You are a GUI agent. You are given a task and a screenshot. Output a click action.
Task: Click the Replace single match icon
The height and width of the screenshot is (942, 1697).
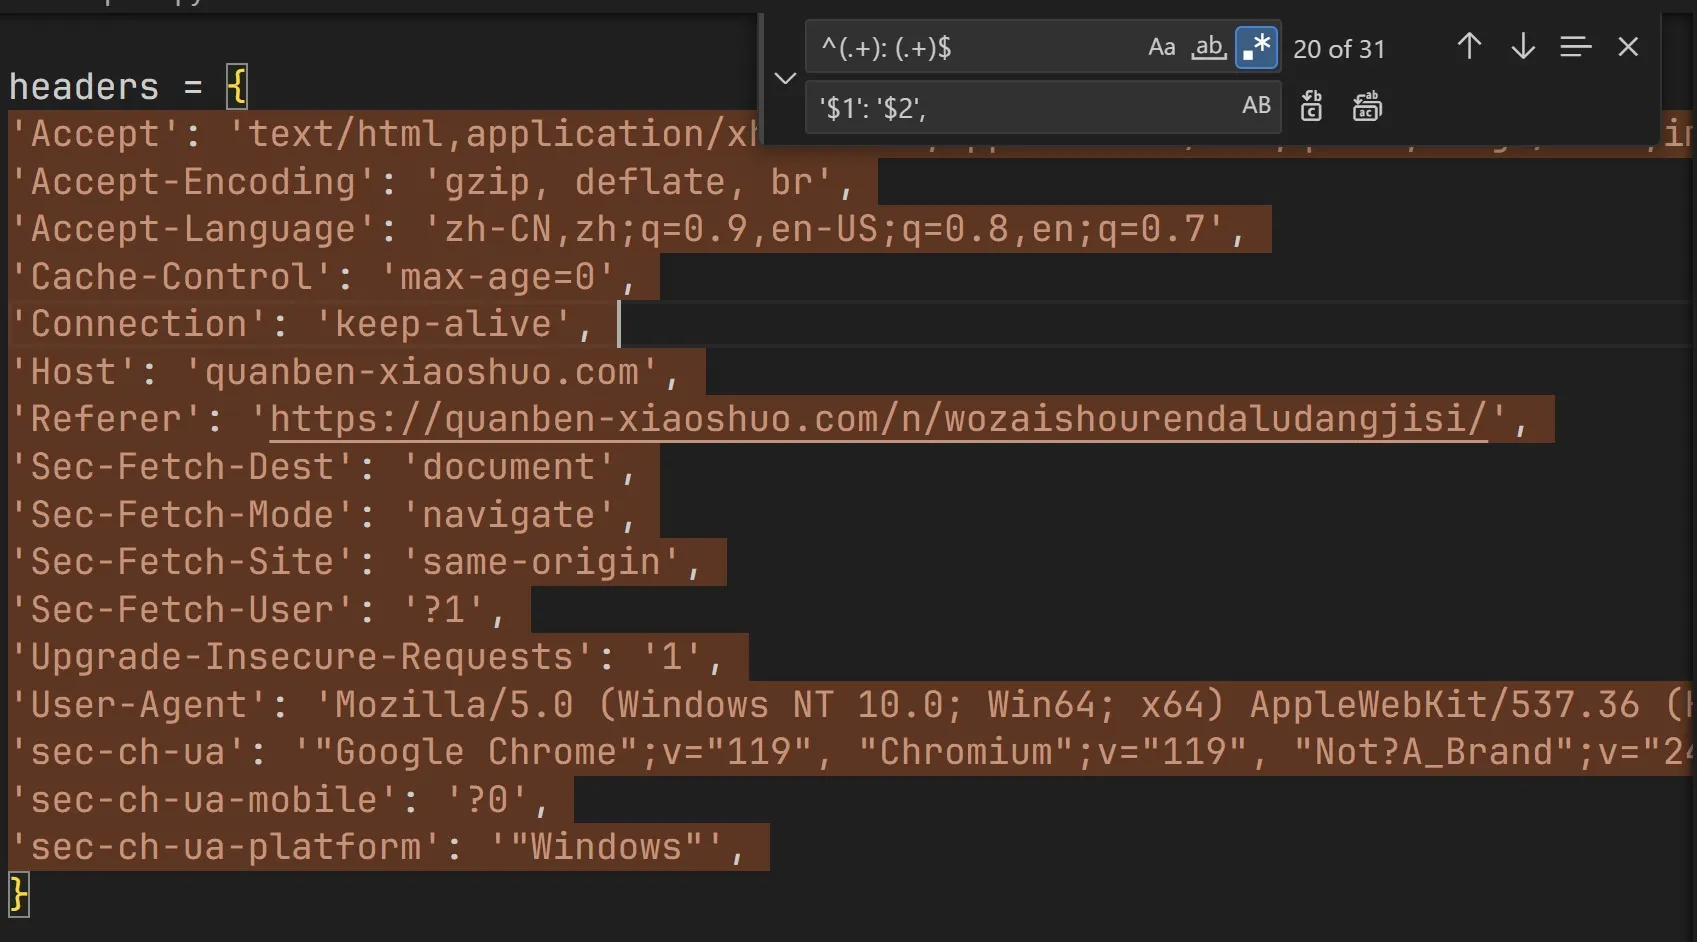[x=1311, y=106]
